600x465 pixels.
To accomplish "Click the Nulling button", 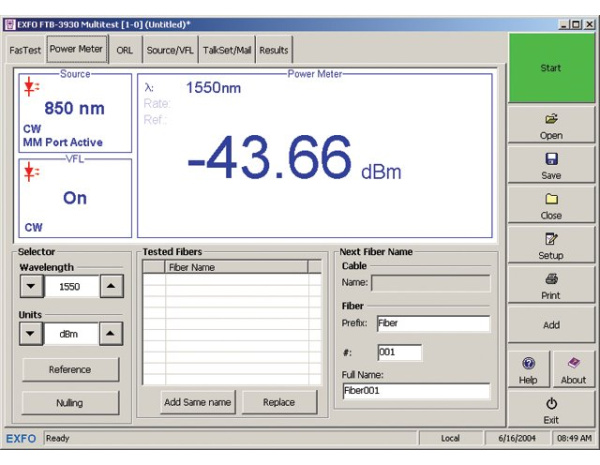I will point(69,402).
